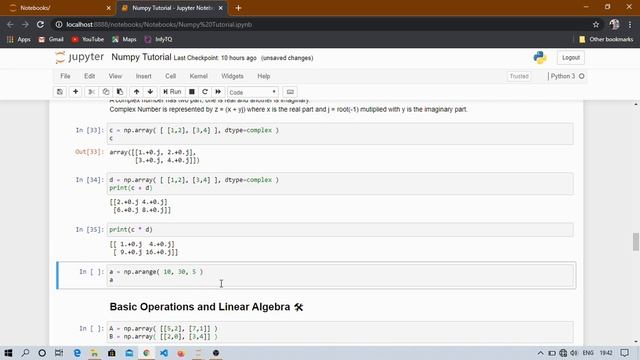Move the selected cell up

click(136, 92)
